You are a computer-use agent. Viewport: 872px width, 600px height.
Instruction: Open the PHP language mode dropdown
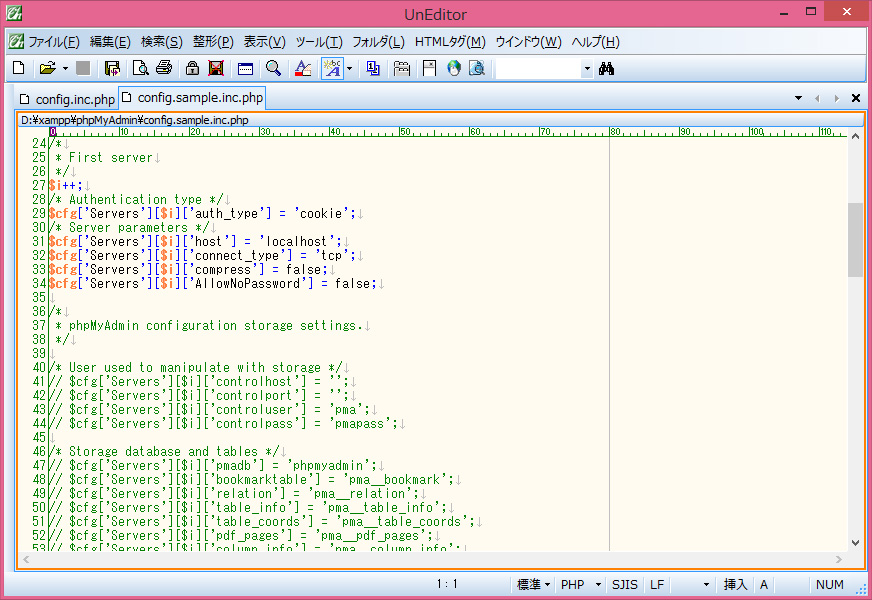581,584
